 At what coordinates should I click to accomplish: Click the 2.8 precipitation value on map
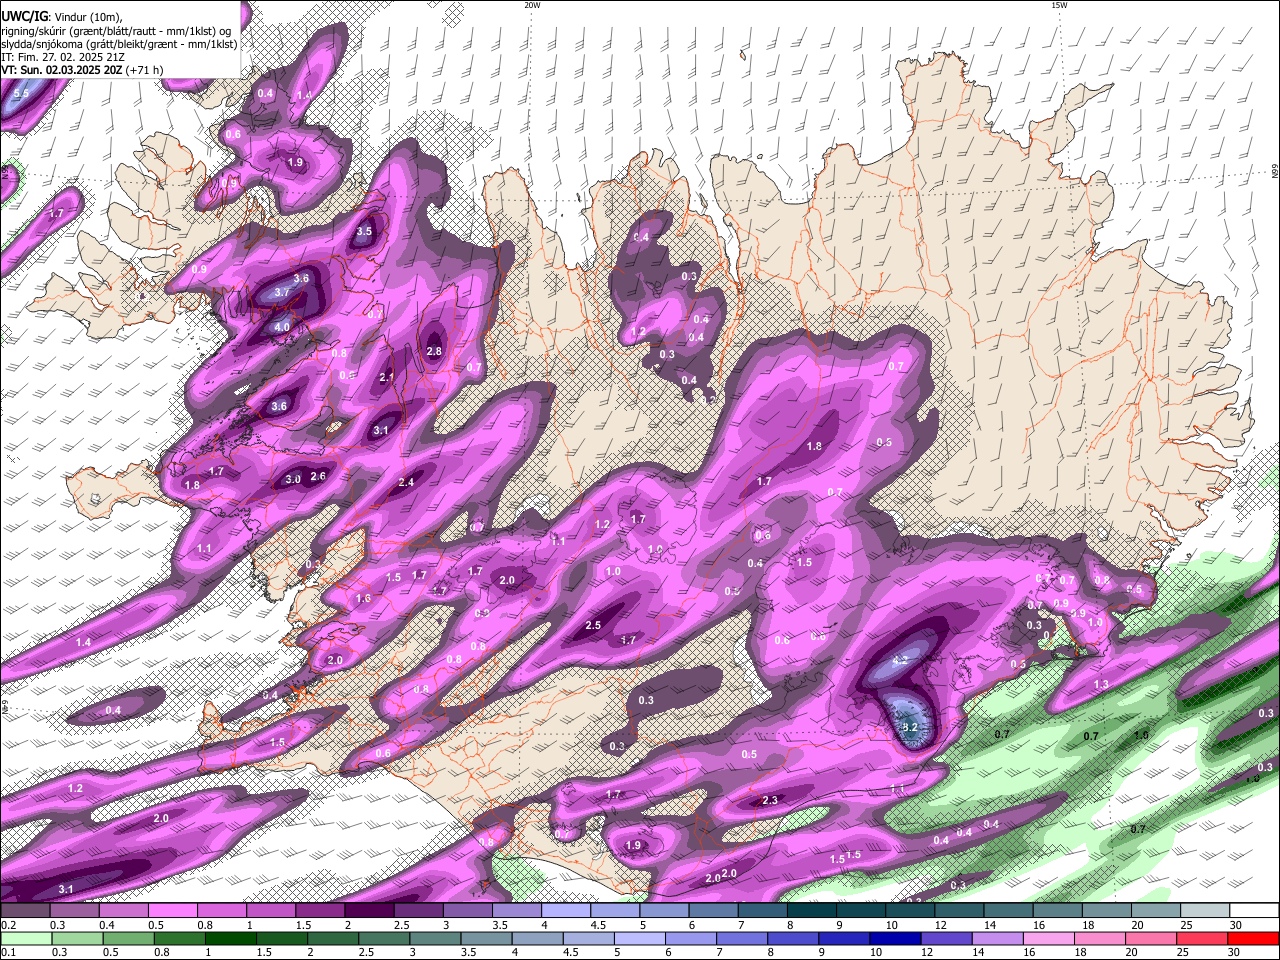(434, 352)
